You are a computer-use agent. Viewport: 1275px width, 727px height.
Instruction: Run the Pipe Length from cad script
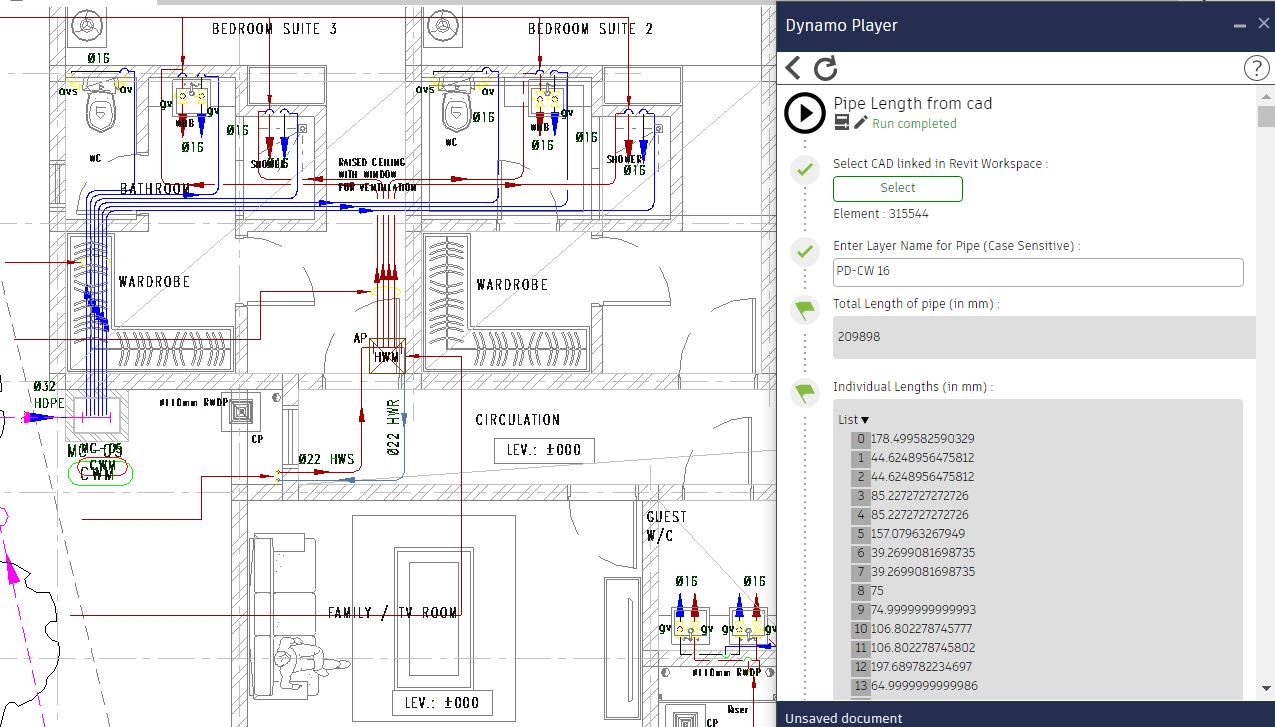pos(805,113)
